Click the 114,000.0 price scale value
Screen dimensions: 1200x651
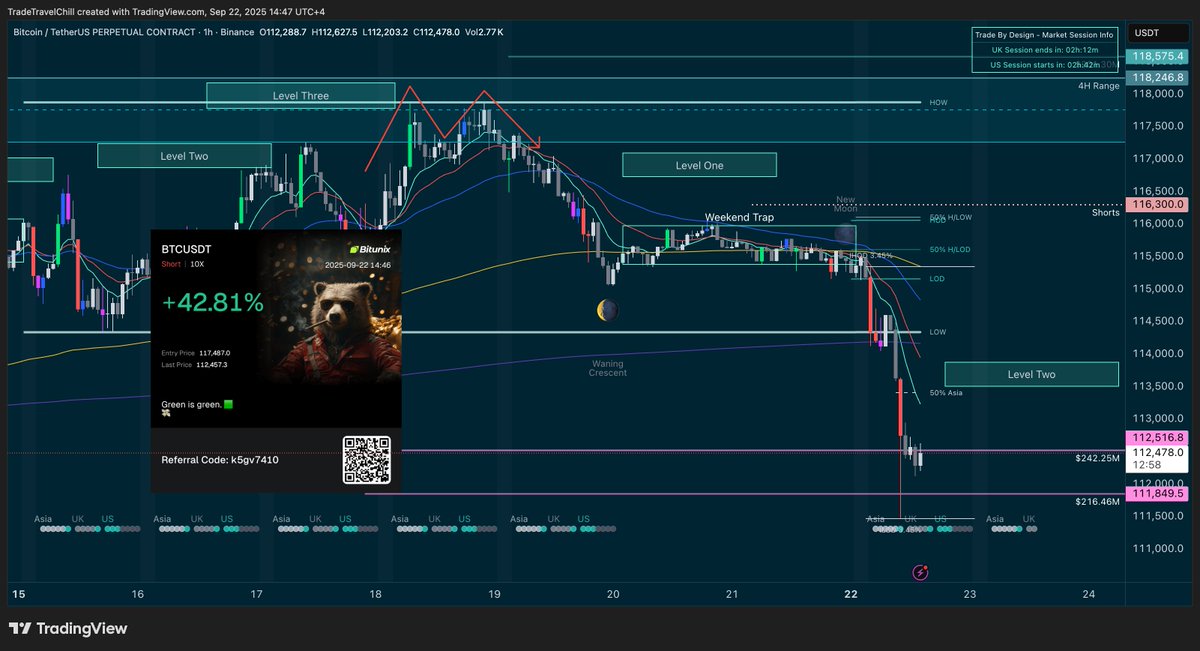click(1156, 353)
